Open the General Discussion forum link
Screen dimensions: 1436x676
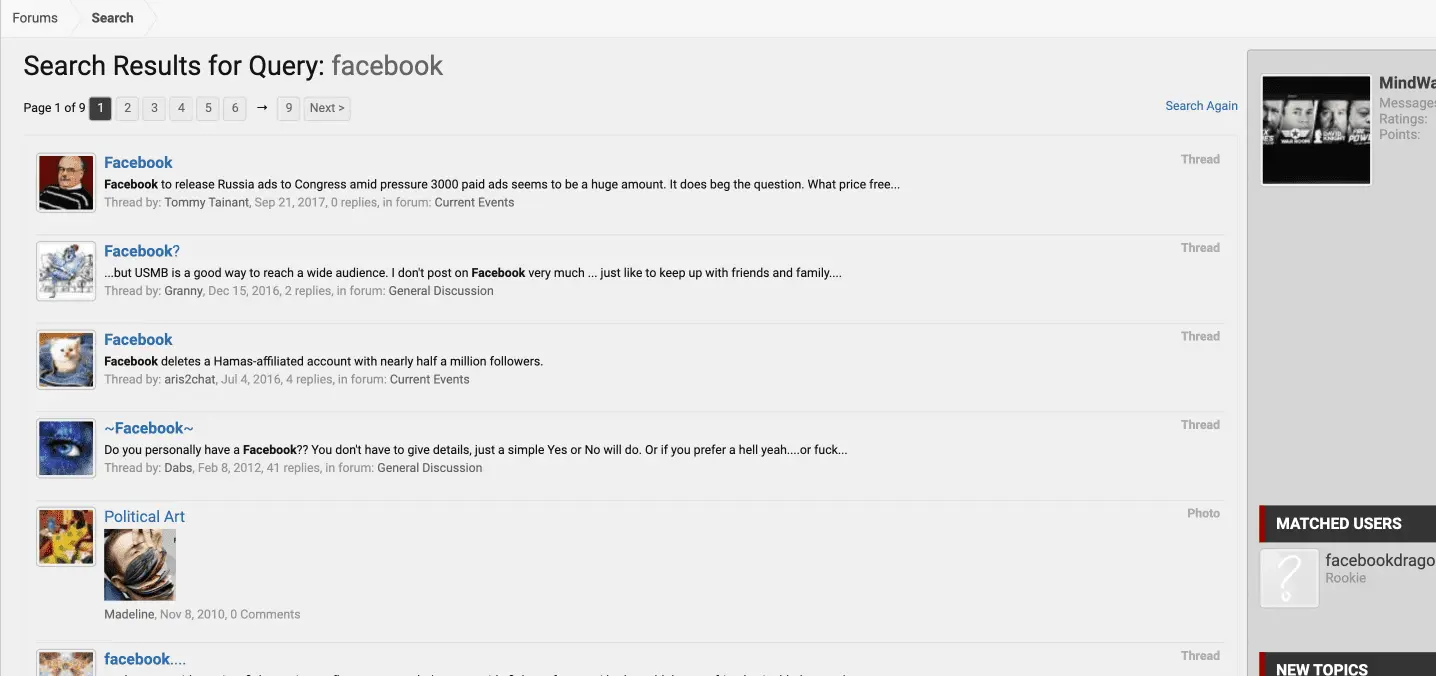[441, 291]
